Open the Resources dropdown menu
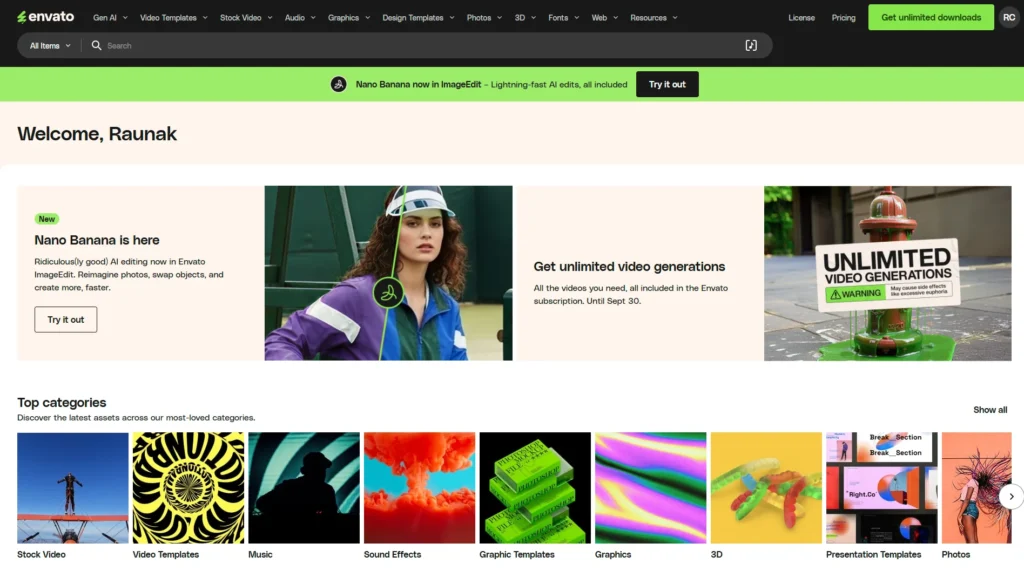The width and height of the screenshot is (1024, 584). (653, 18)
